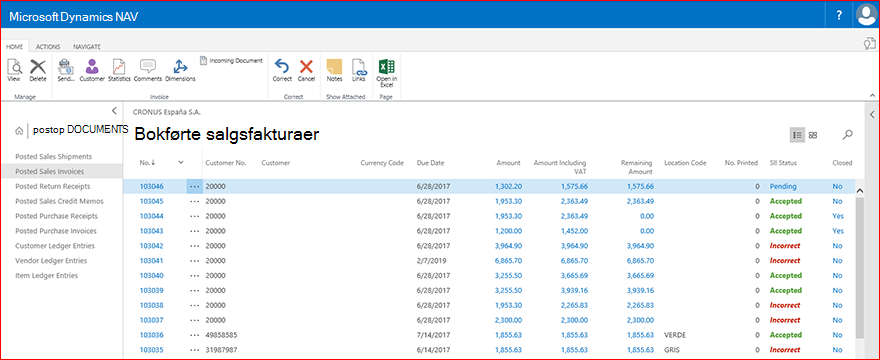This screenshot has height=360, width=880.
Task: Open row menu for invoice 103046
Action: point(195,186)
